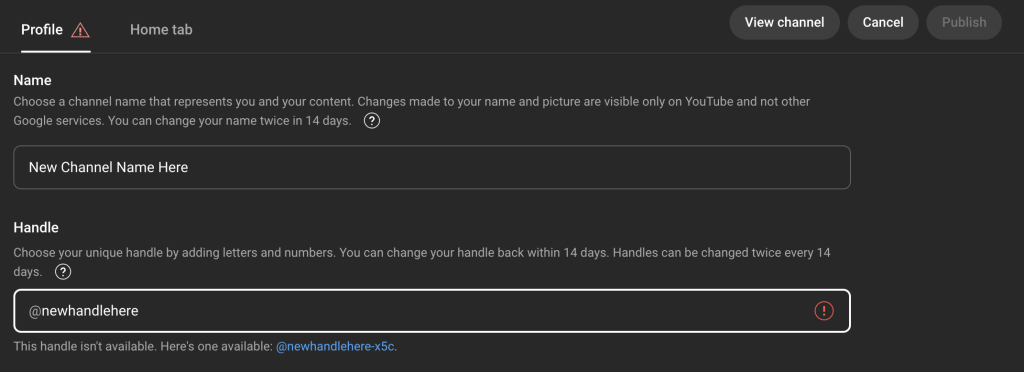Click the Handle section heading
Image resolution: width=1024 pixels, height=372 pixels.
coord(36,228)
